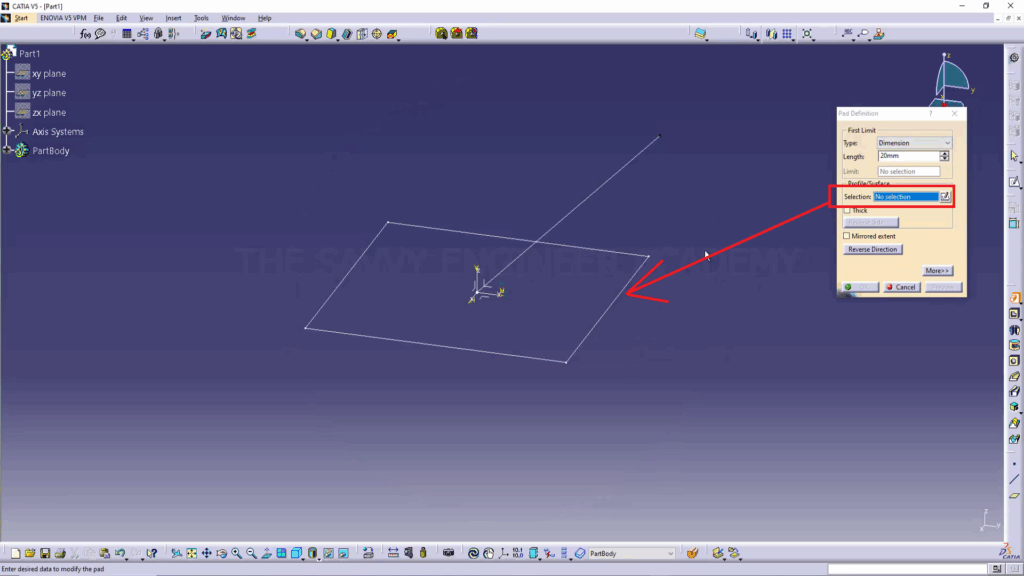The width and height of the screenshot is (1024, 576).
Task: Click the Zoom In magnifier icon
Action: click(x=237, y=553)
